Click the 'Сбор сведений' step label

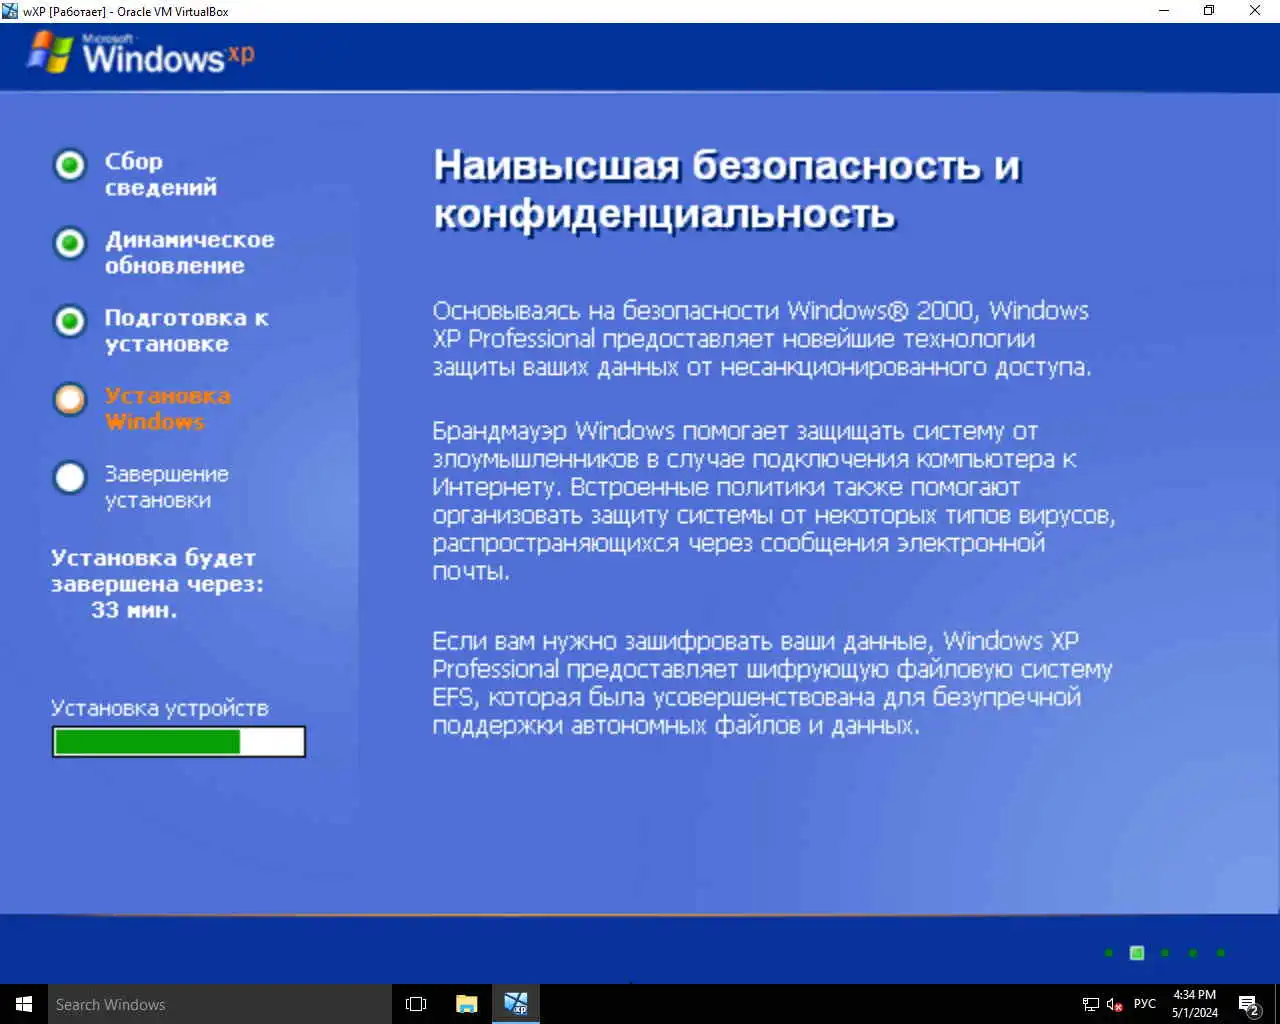pos(160,174)
